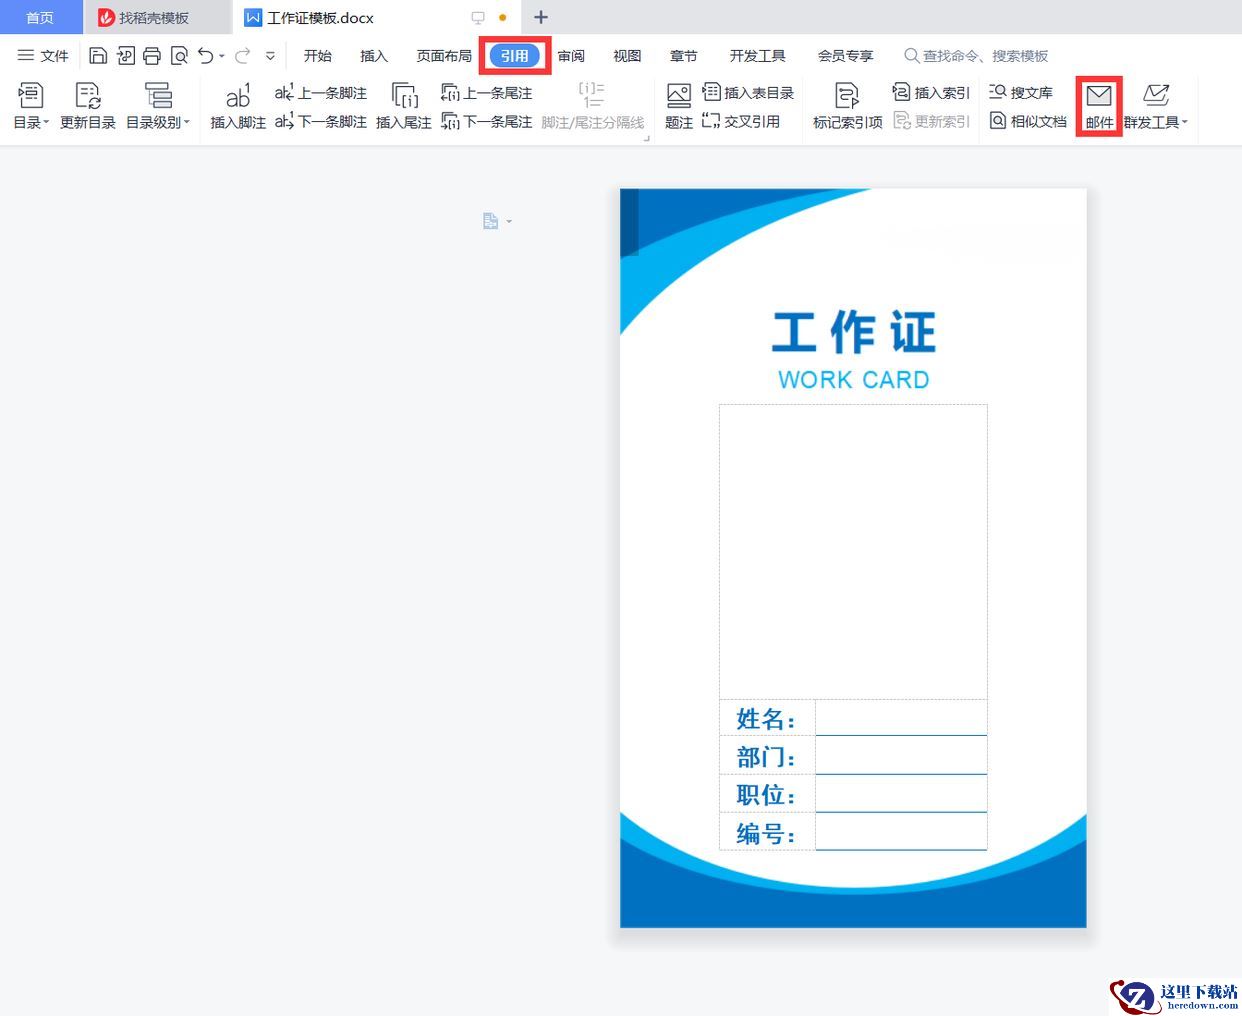Switch to the 章节 ribbon tab
The width and height of the screenshot is (1242, 1016).
click(684, 56)
